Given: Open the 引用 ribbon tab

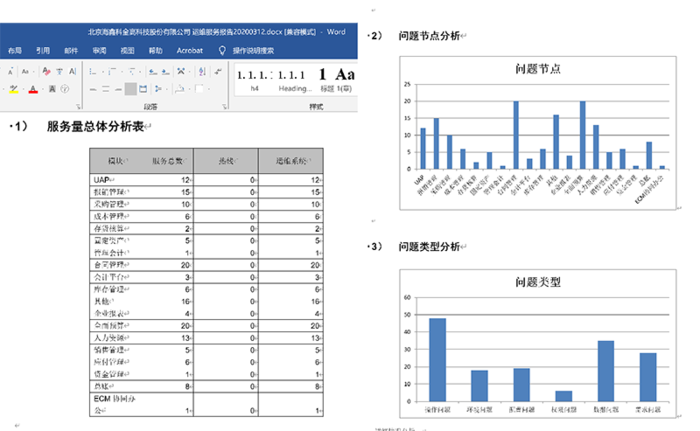Looking at the screenshot, I should pyautogui.click(x=43, y=50).
